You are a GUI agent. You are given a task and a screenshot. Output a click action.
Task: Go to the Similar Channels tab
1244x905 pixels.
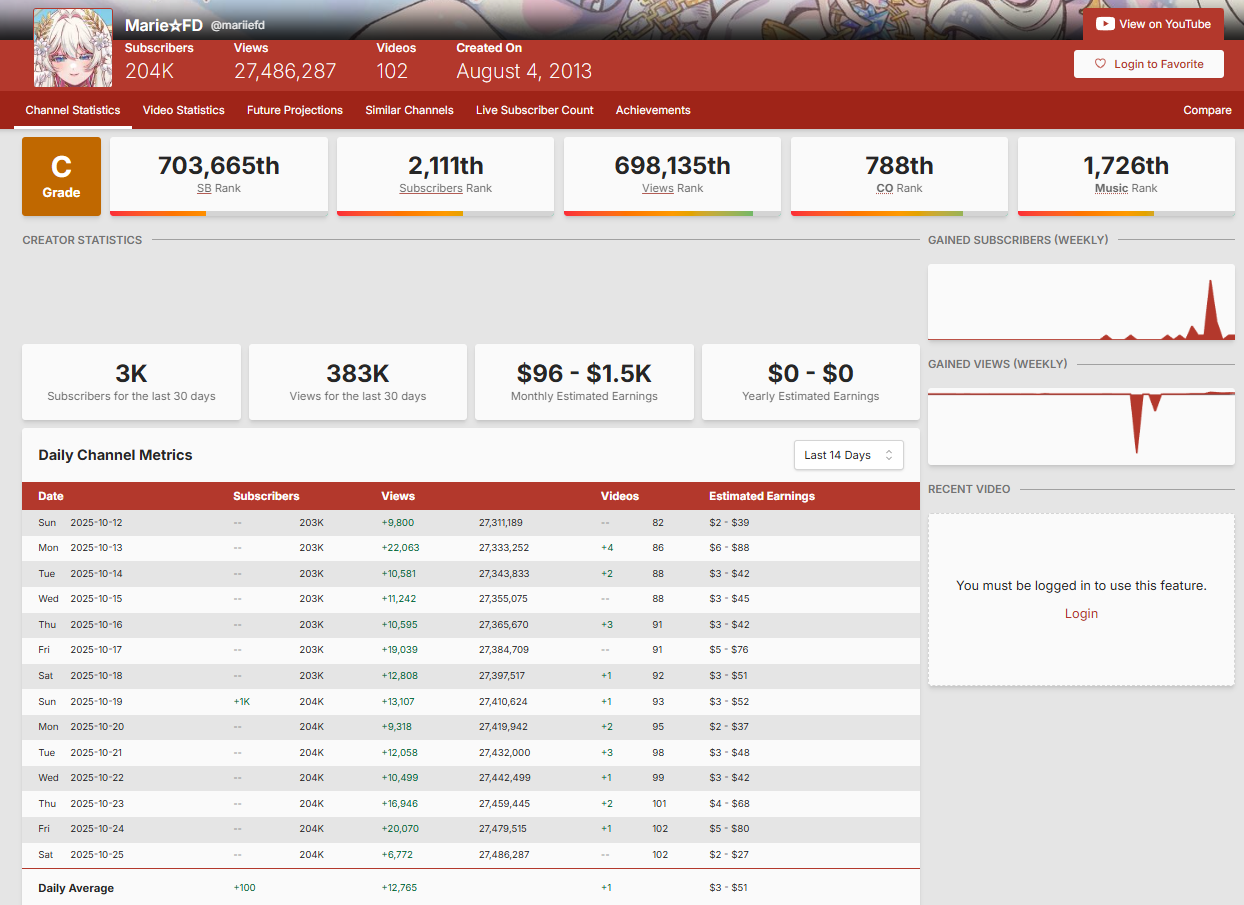tap(409, 110)
